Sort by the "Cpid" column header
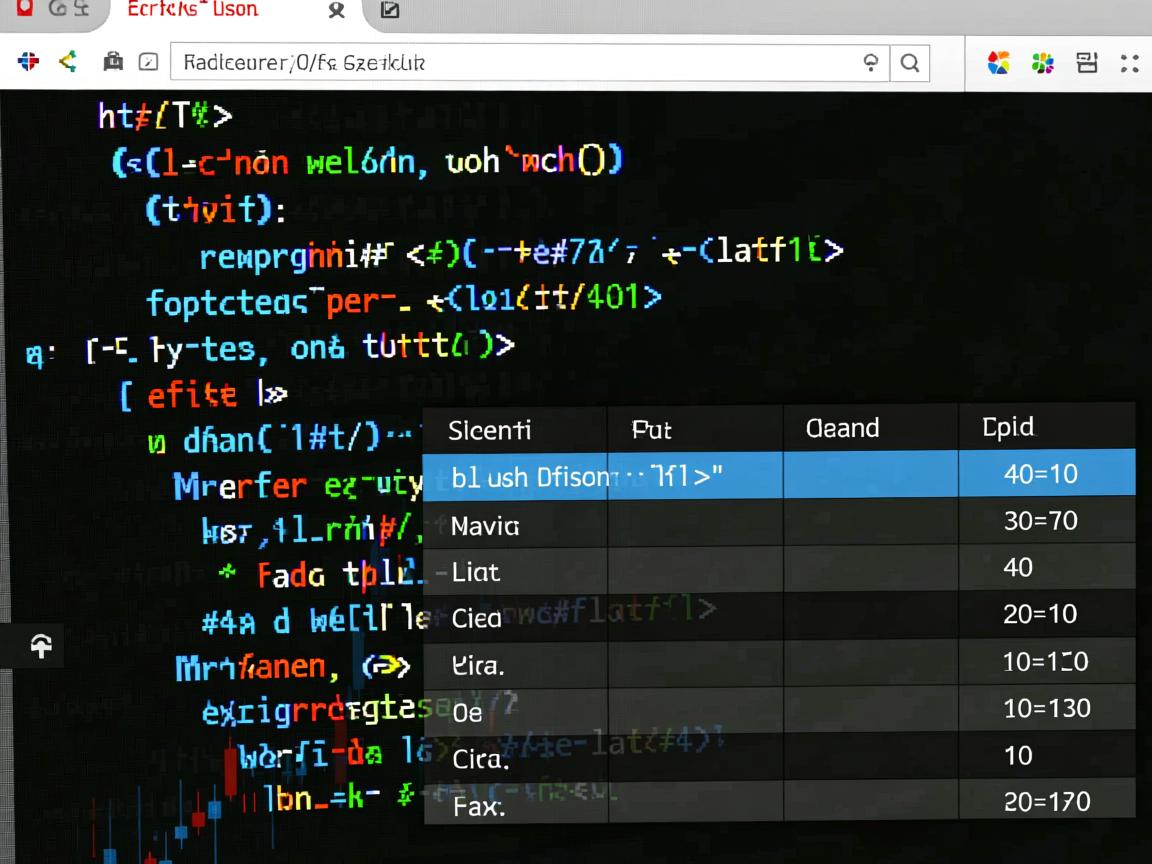Image resolution: width=1152 pixels, height=864 pixels. (1008, 427)
